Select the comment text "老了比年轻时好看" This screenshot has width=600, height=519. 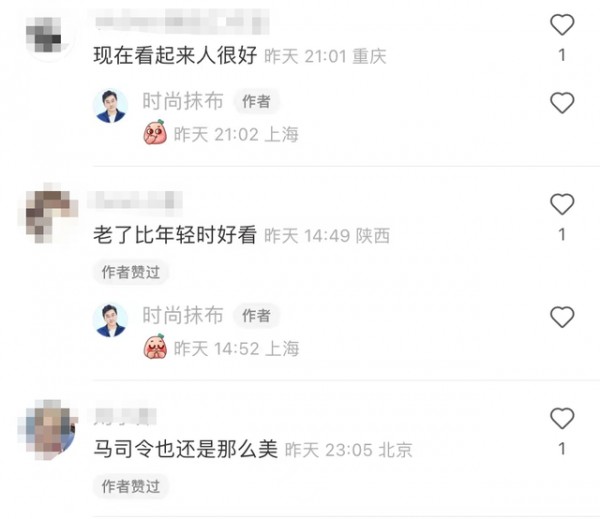point(175,235)
